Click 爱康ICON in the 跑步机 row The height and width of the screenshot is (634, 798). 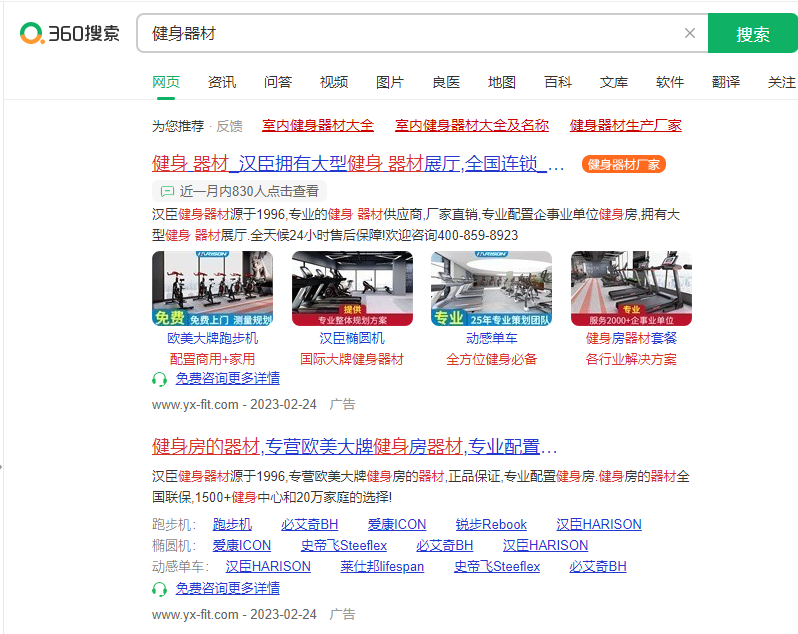pyautogui.click(x=397, y=524)
